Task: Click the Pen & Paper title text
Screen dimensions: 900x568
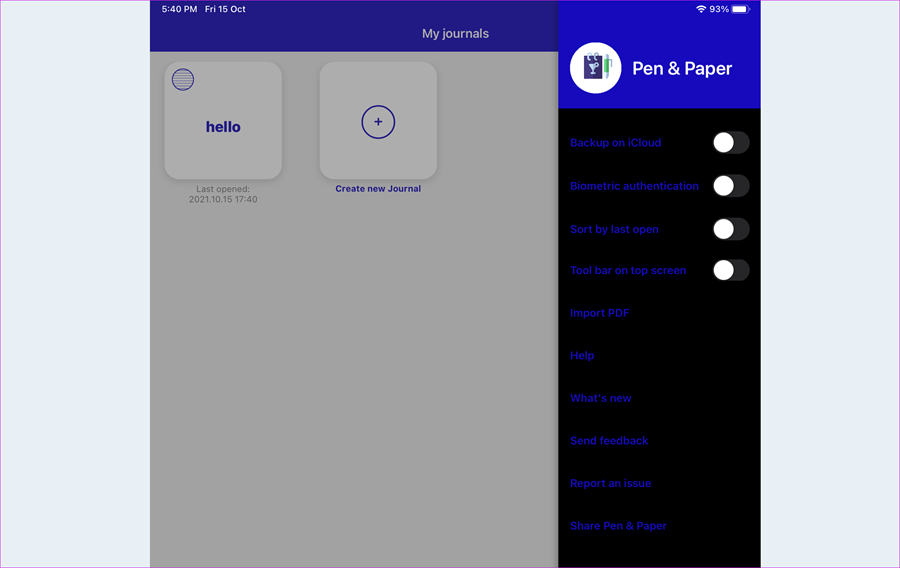Action: [682, 68]
